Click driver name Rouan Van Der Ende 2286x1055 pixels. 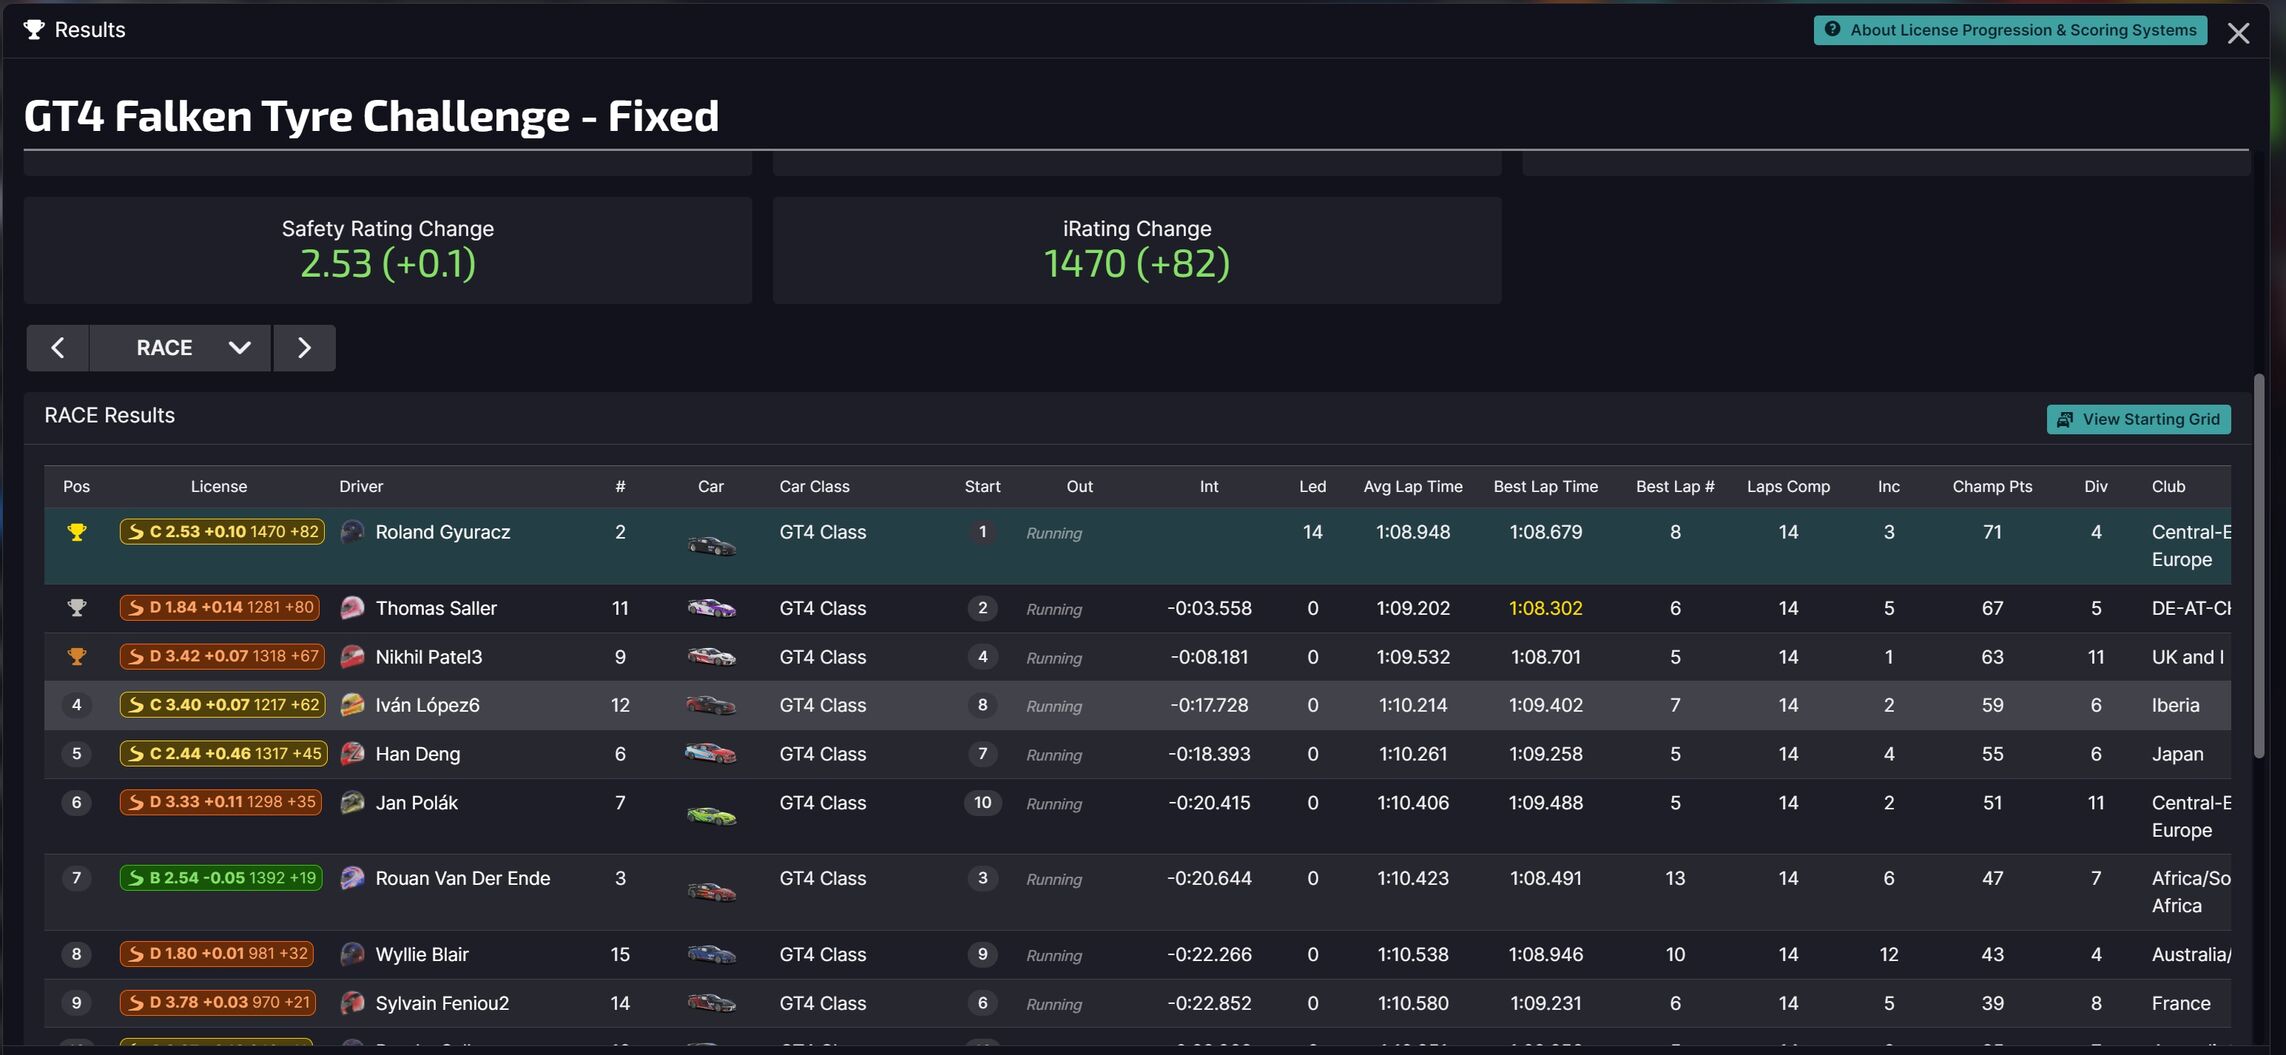click(463, 878)
